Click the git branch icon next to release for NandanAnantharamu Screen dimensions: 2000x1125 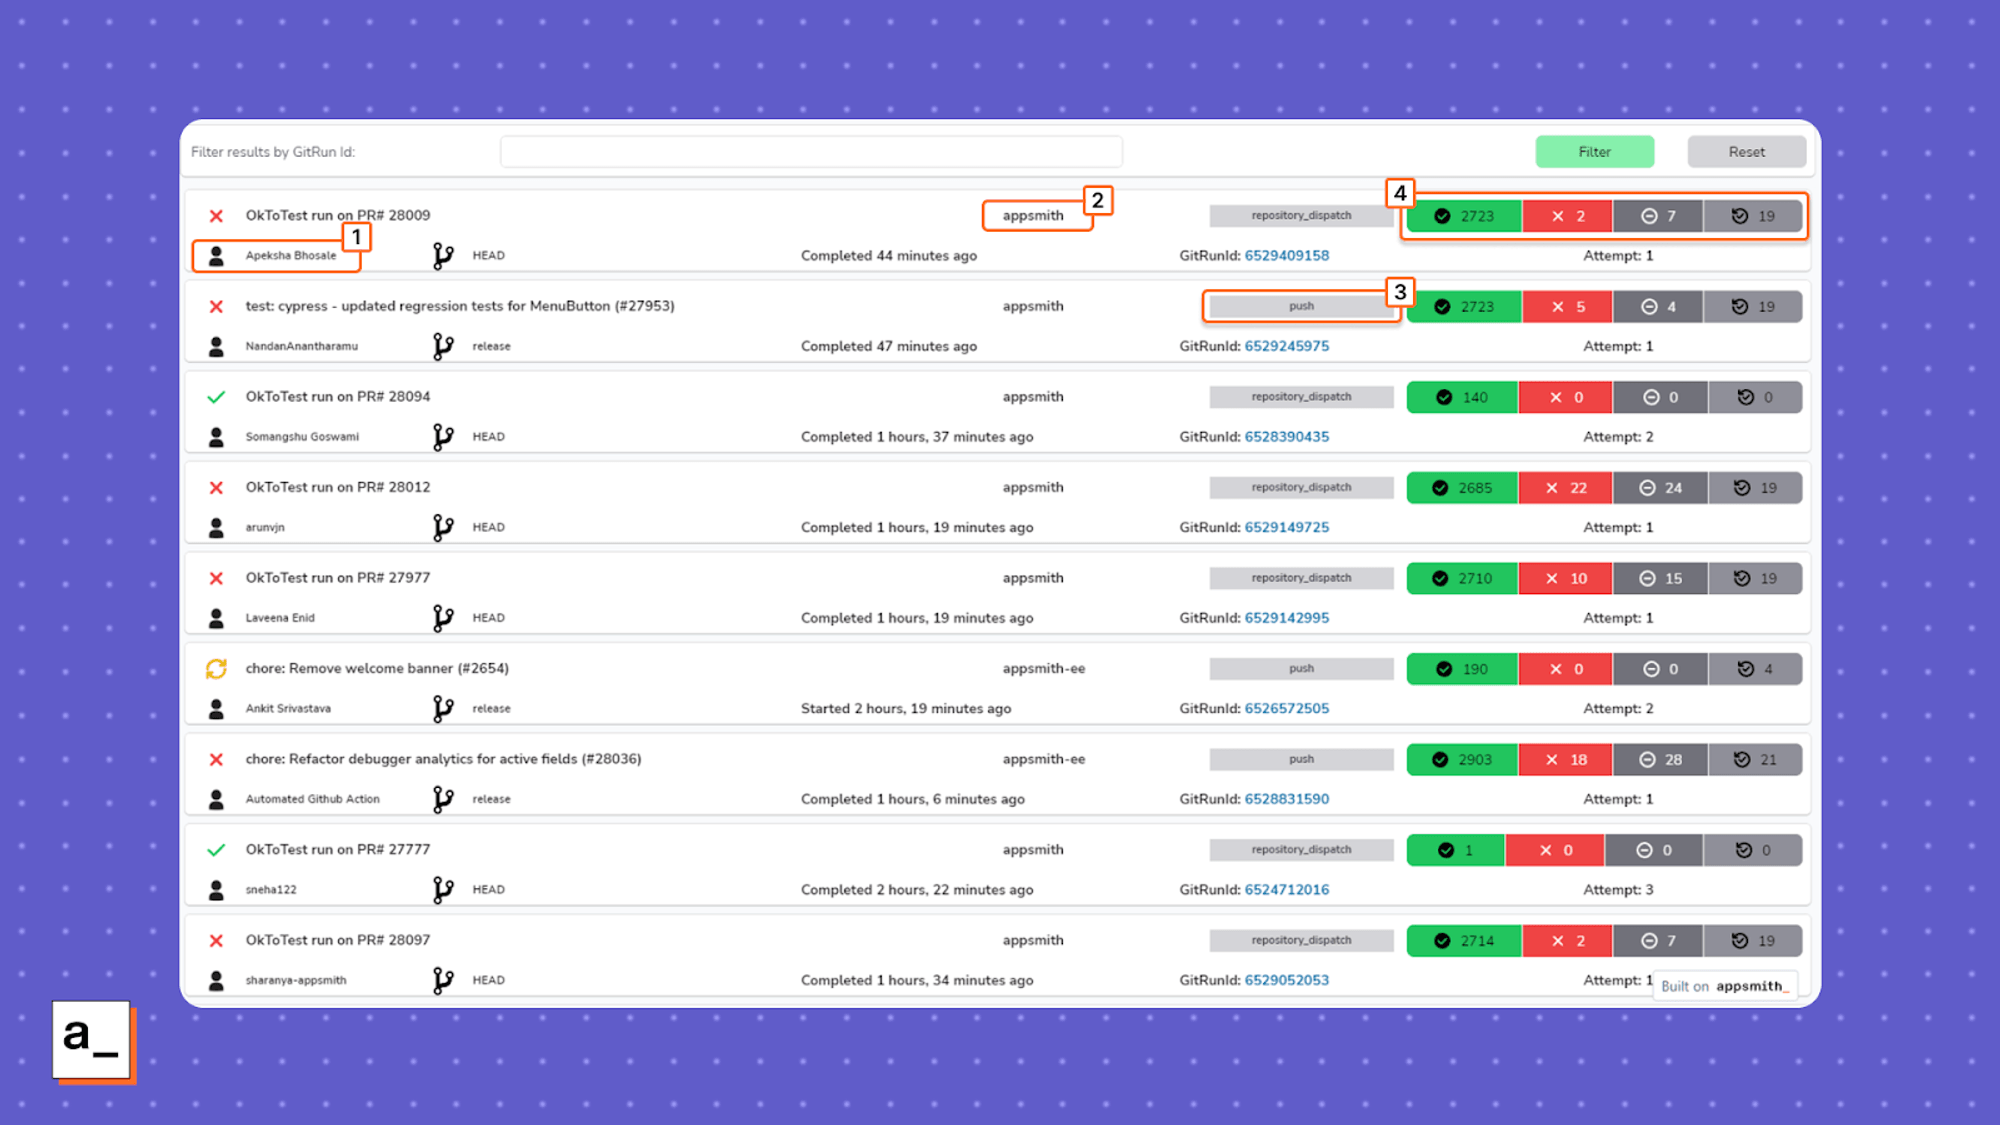(443, 345)
